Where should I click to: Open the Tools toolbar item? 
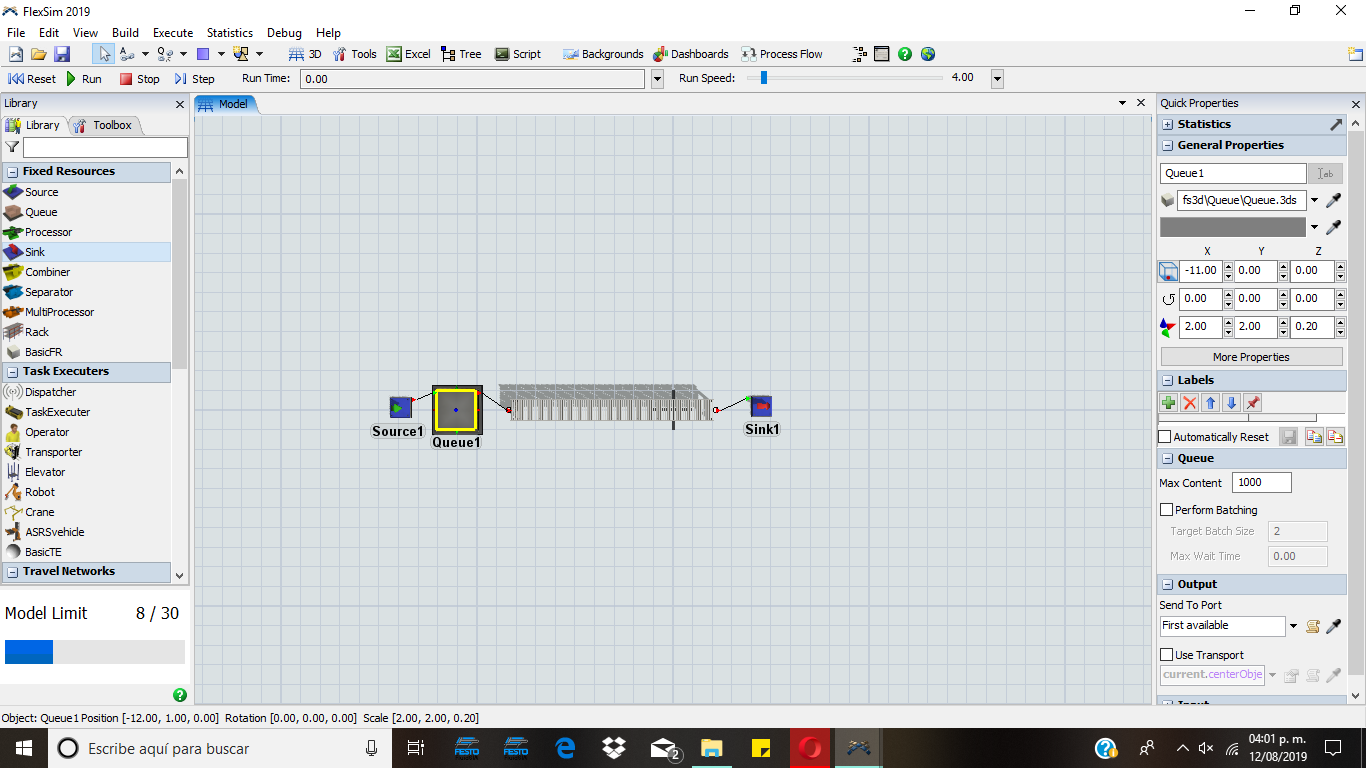point(354,54)
